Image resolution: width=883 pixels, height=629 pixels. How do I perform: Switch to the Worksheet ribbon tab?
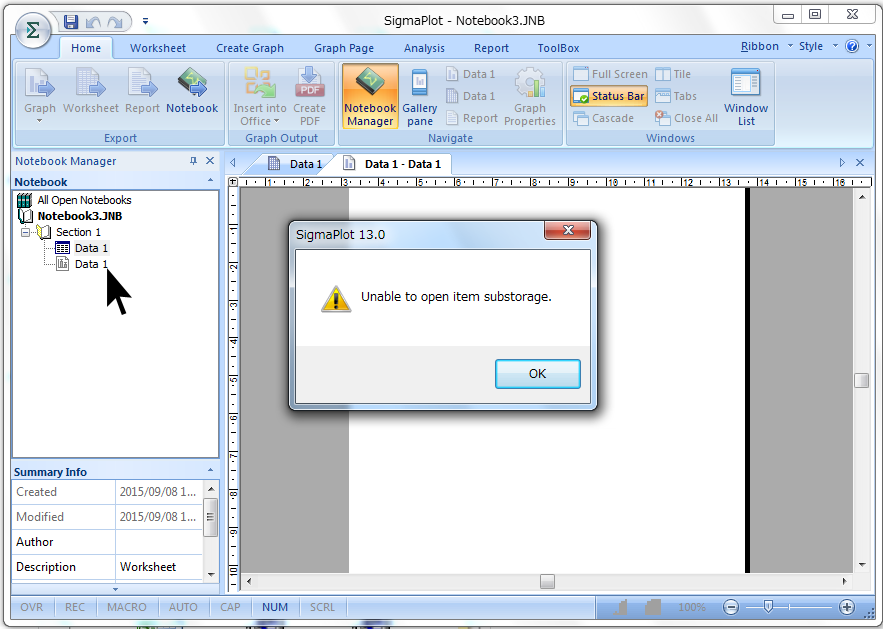[x=158, y=48]
